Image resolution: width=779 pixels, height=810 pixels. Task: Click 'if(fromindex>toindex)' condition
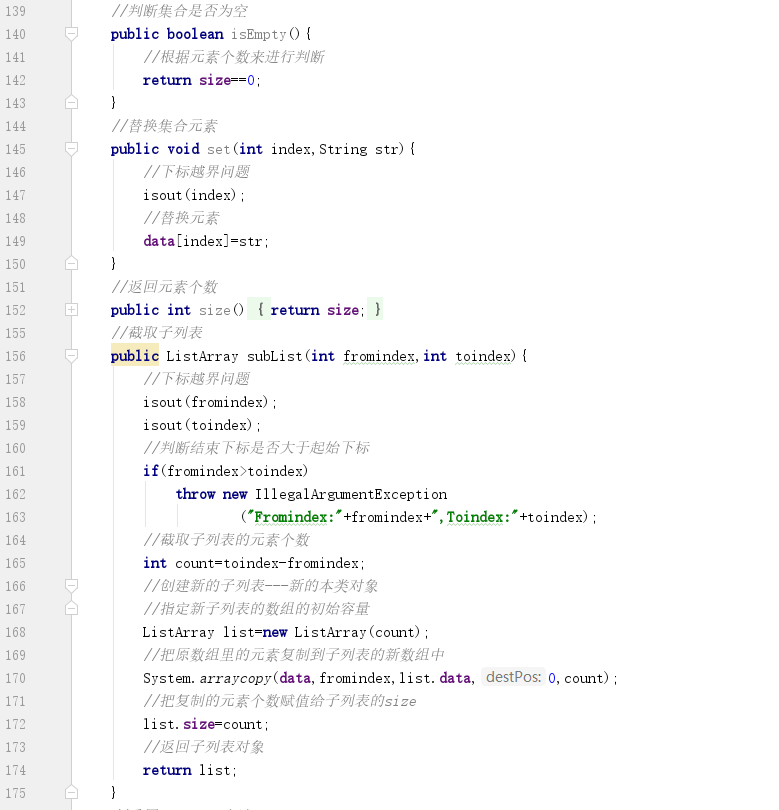(226, 471)
